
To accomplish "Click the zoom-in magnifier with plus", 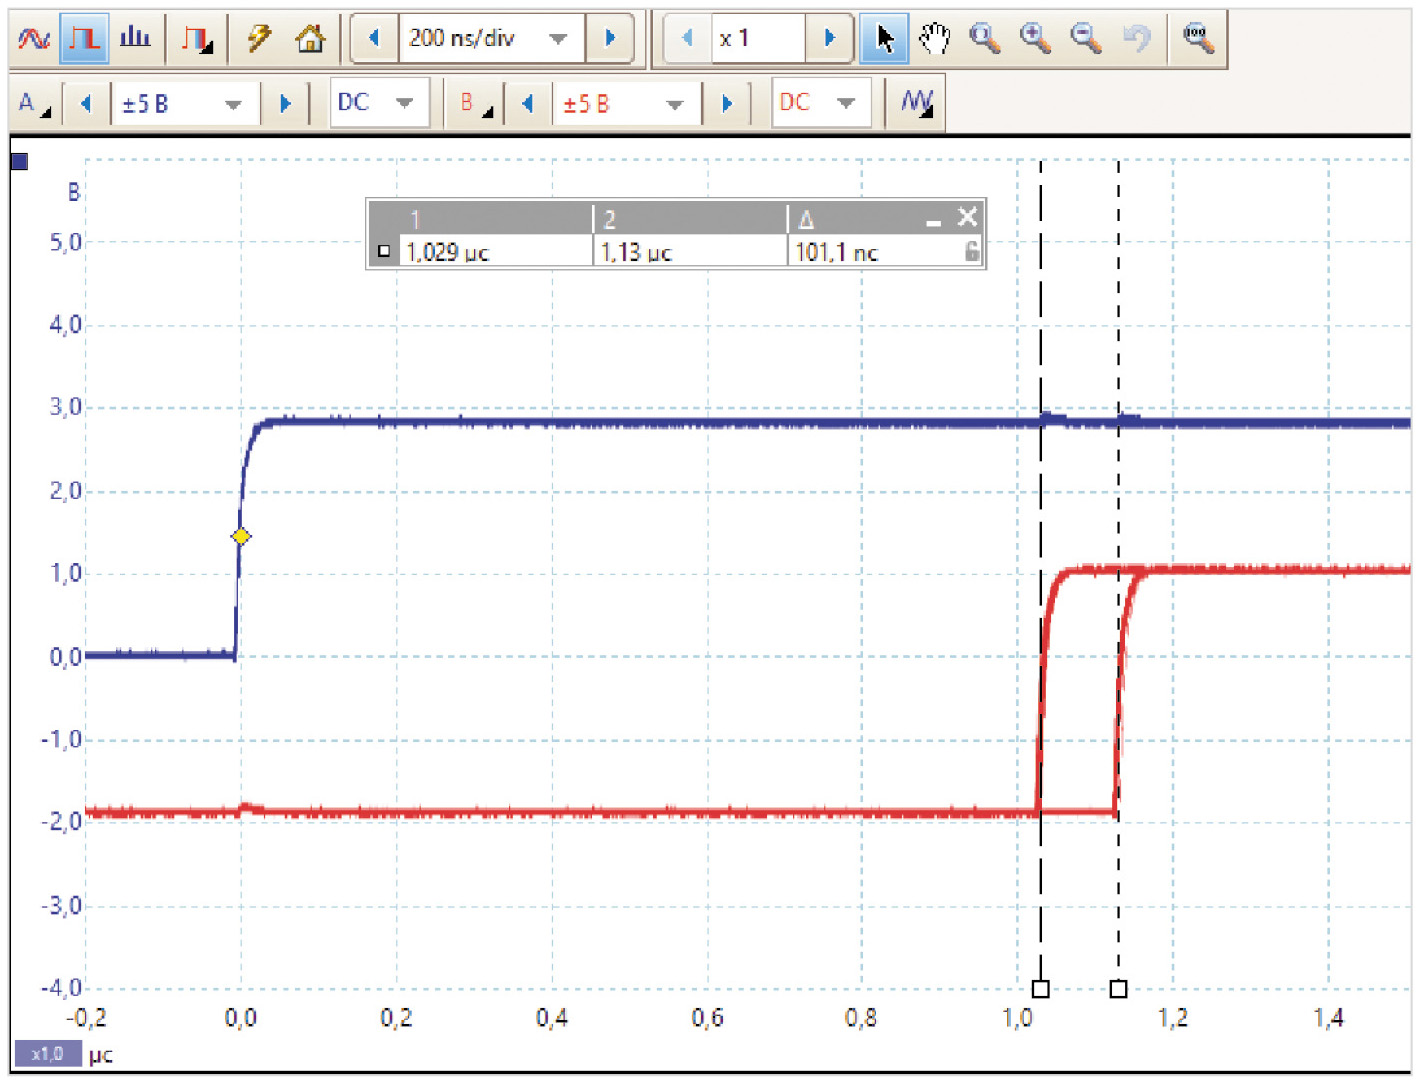I will click(1034, 39).
